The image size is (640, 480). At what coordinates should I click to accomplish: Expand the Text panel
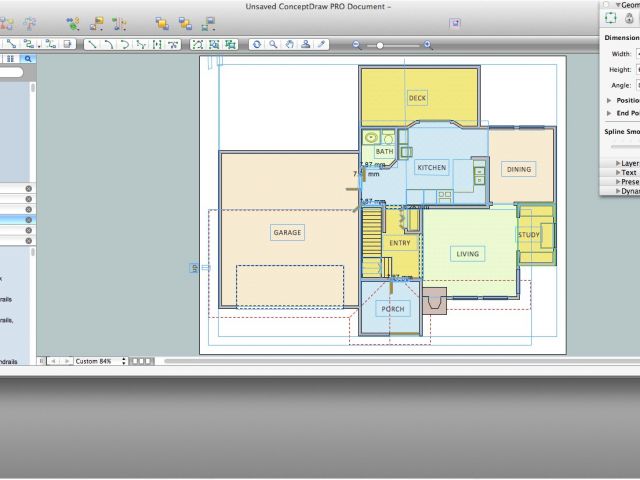(x=617, y=172)
